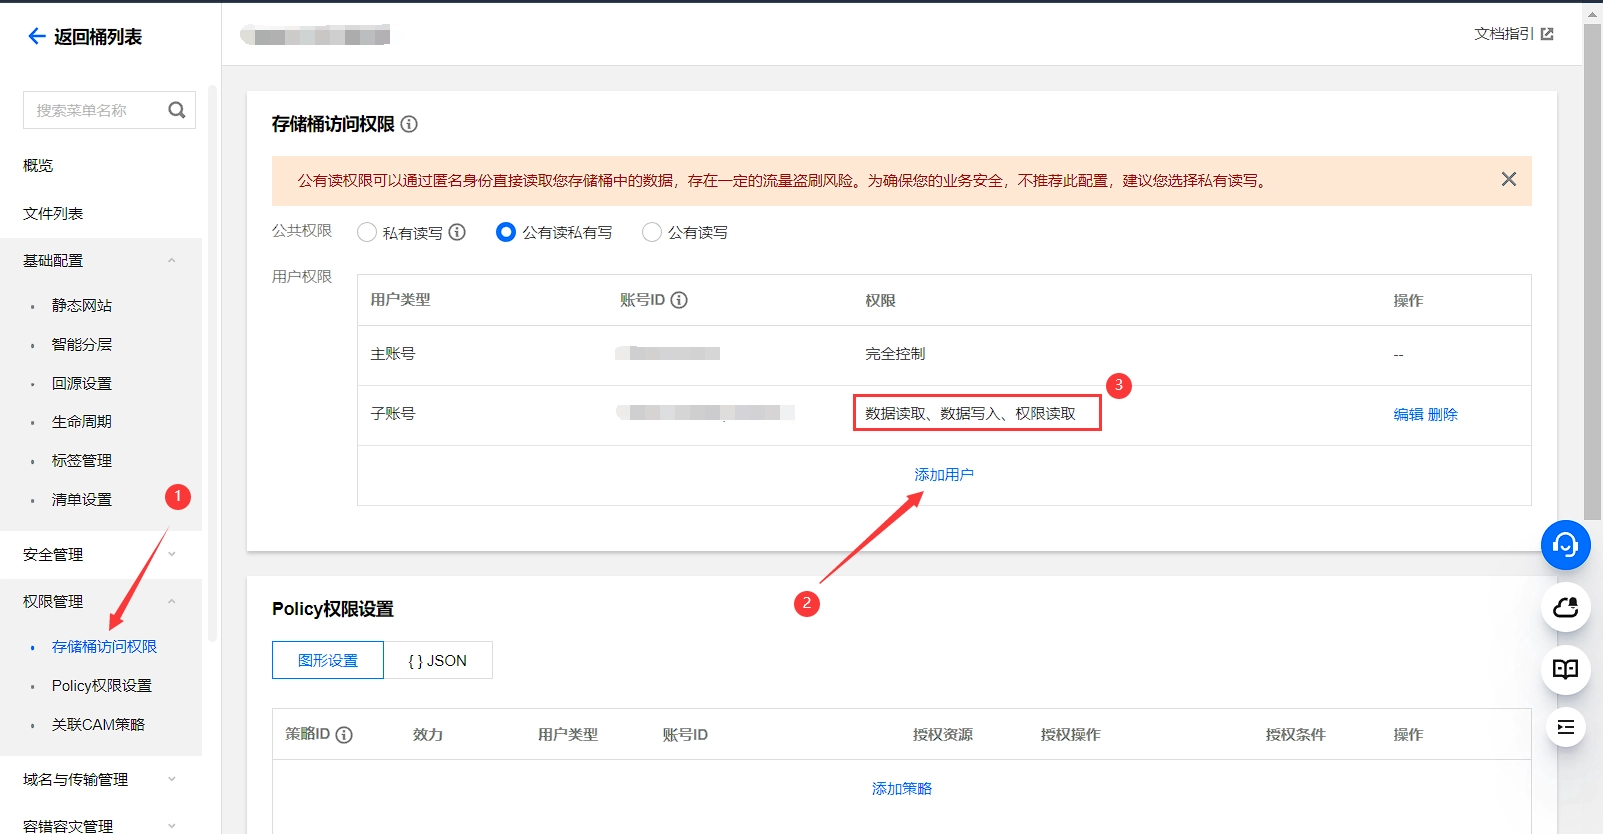Image resolution: width=1603 pixels, height=834 pixels.
Task: Click info icon next to 账号ID column
Action: pos(679,300)
